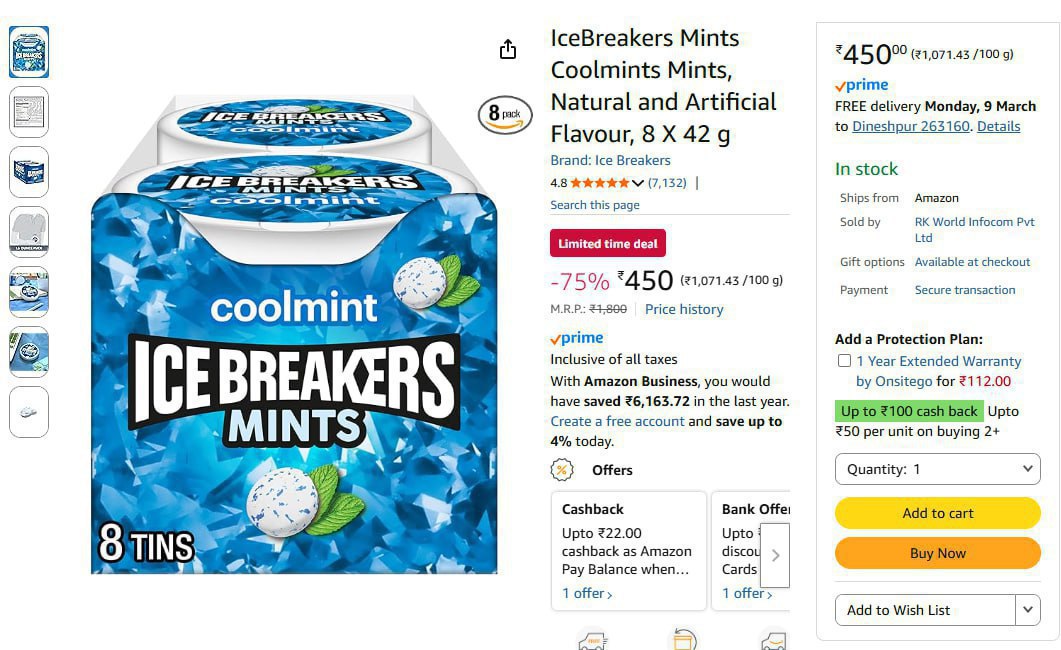Click the Offers percent badge icon
Viewport: 1061px width, 650px height.
click(x=562, y=469)
